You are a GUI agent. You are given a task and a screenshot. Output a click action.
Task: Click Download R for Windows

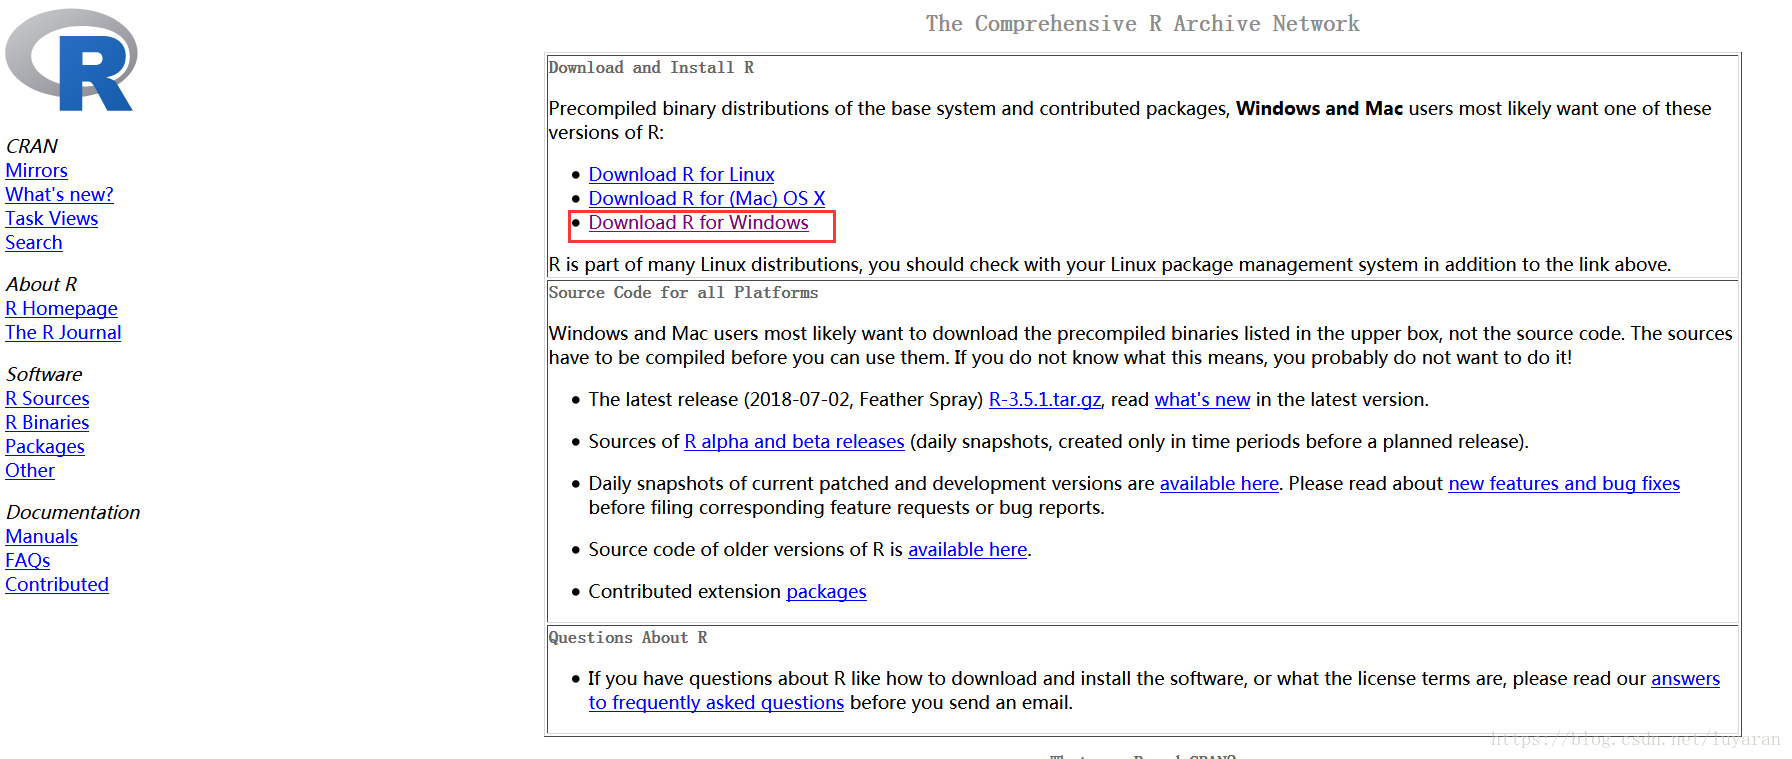(x=698, y=223)
